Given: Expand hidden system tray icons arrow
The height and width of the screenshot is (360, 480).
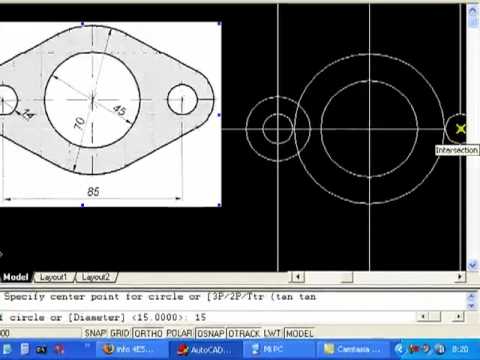Looking at the screenshot, I should 399,349.
